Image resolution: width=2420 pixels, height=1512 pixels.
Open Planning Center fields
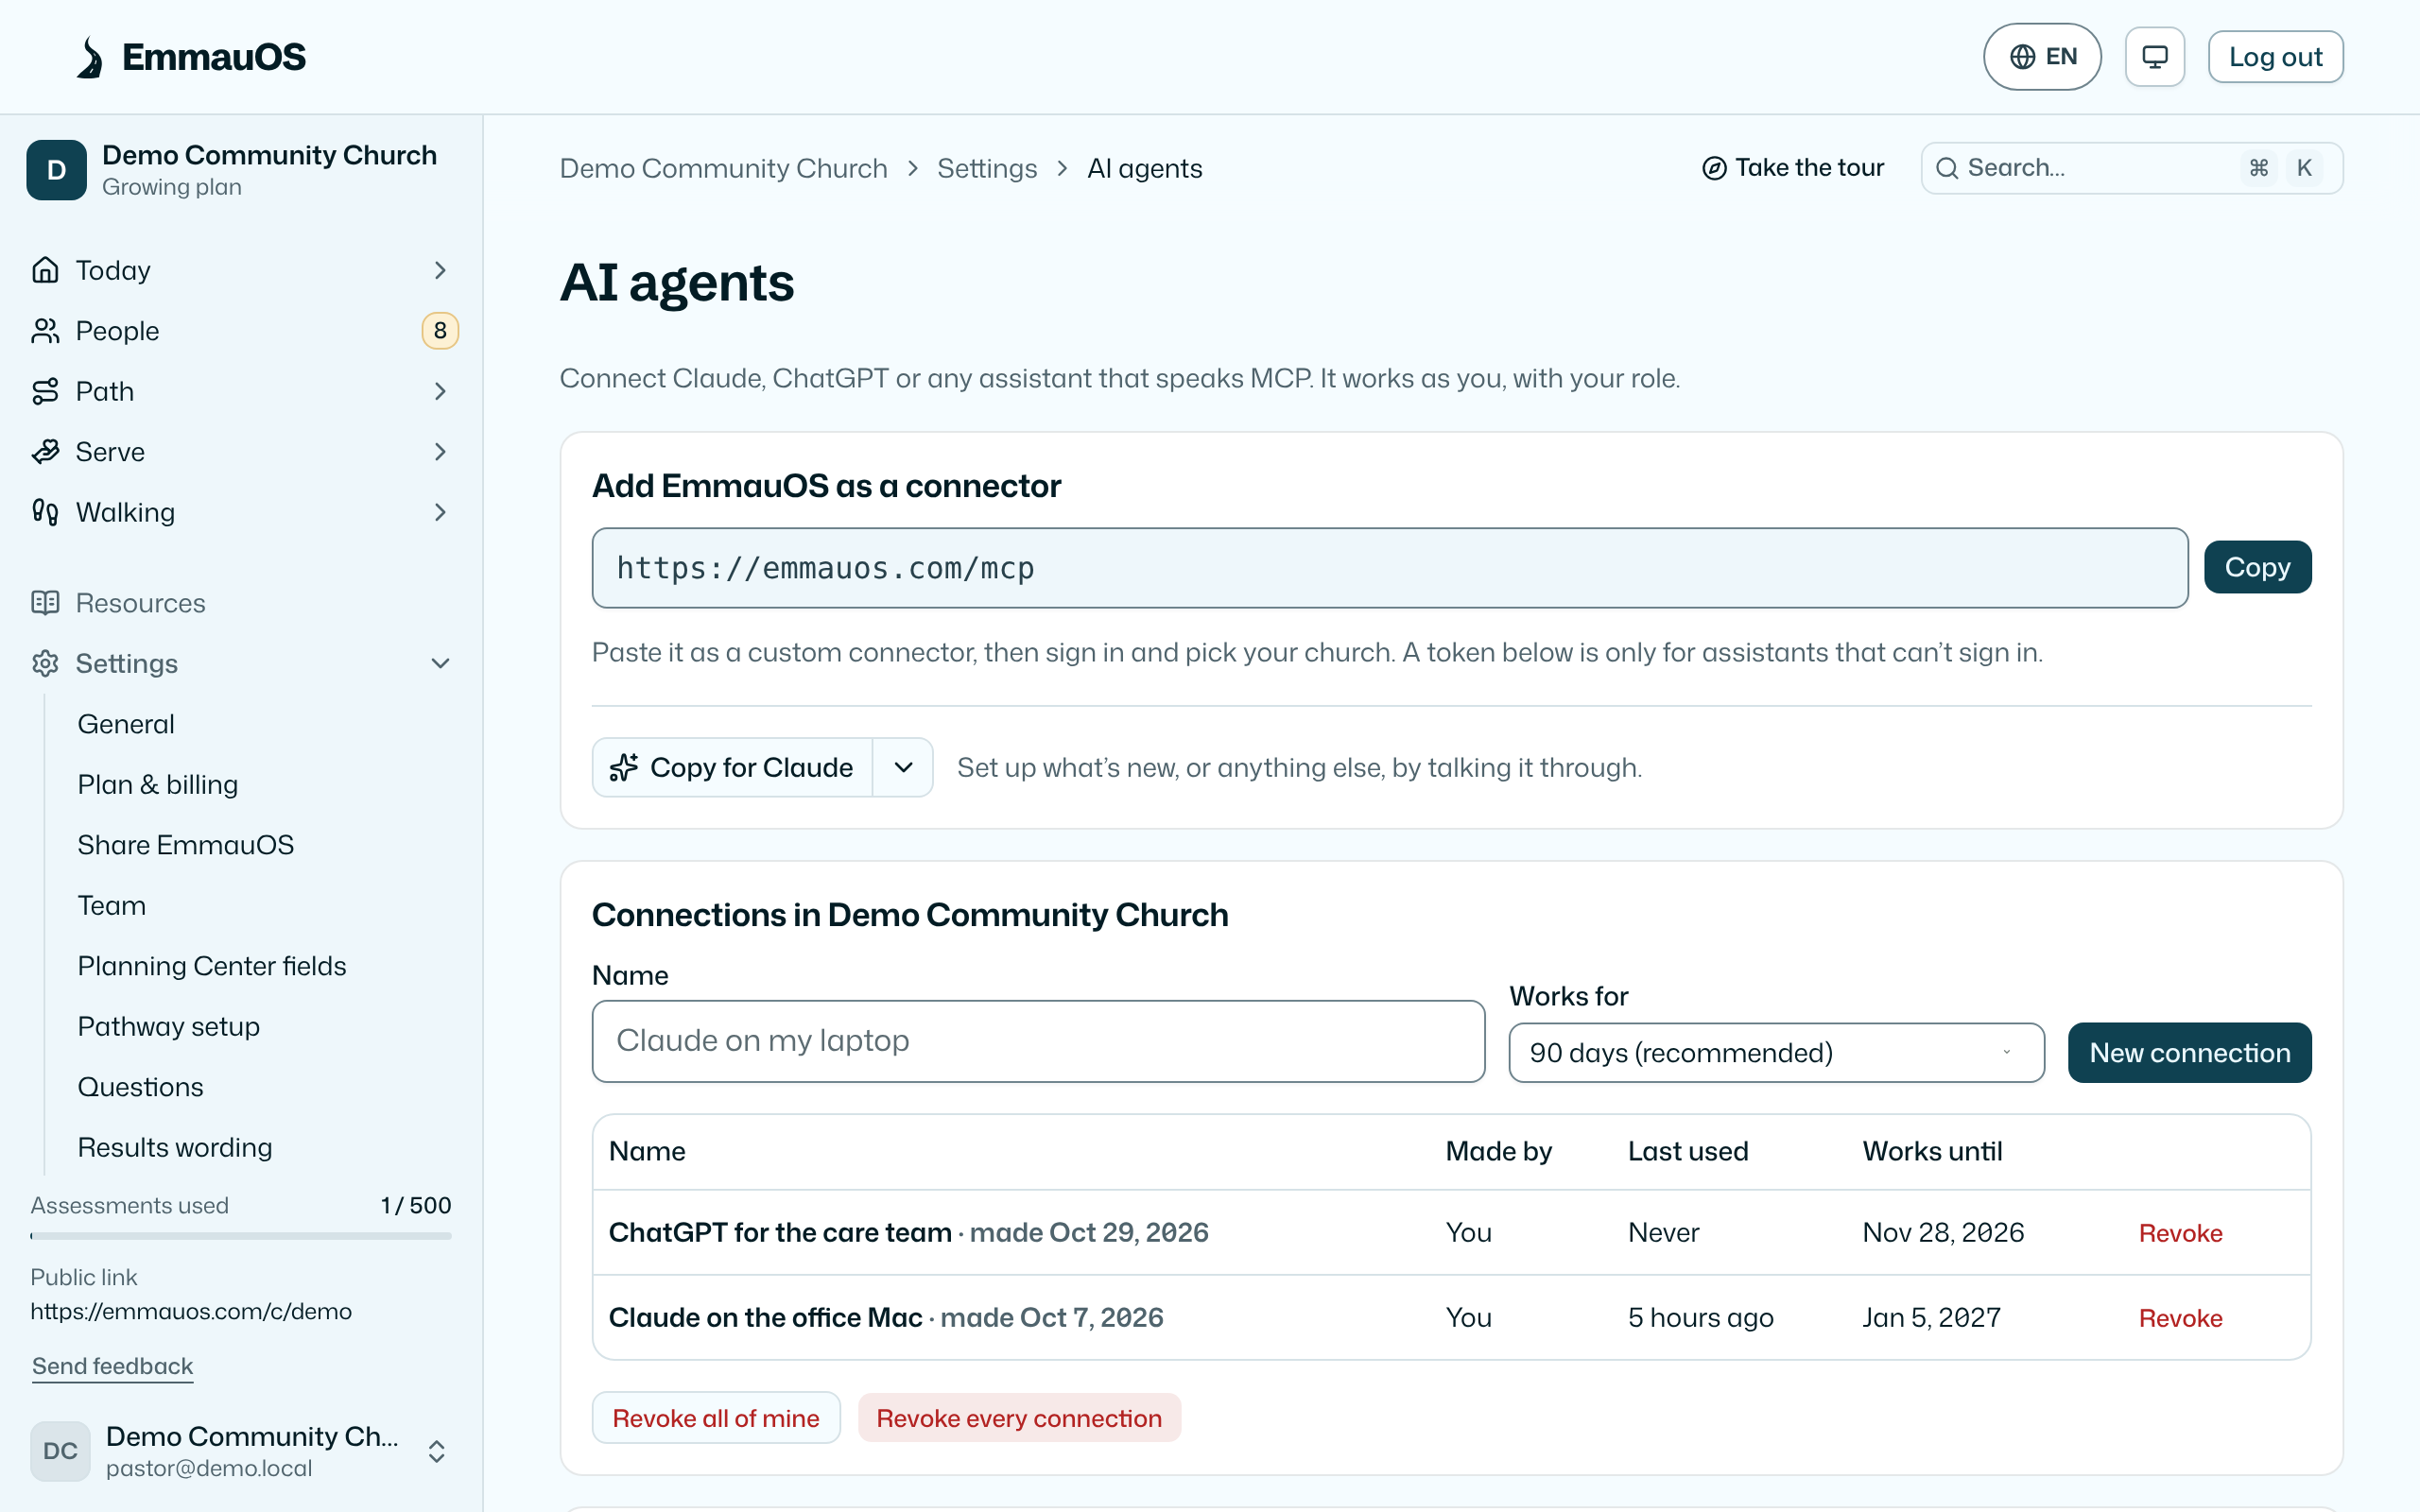pos(212,966)
